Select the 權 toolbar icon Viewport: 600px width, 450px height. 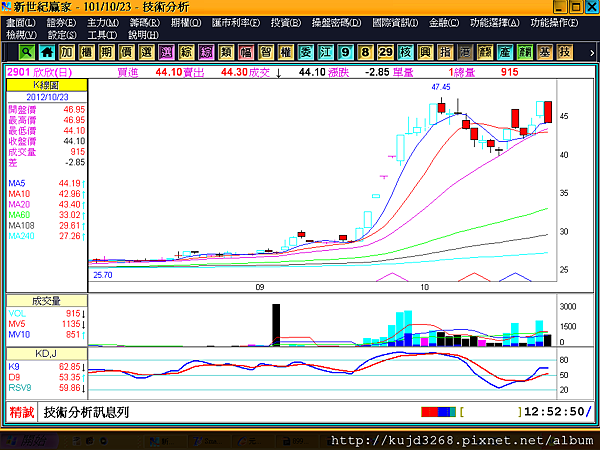pos(285,52)
